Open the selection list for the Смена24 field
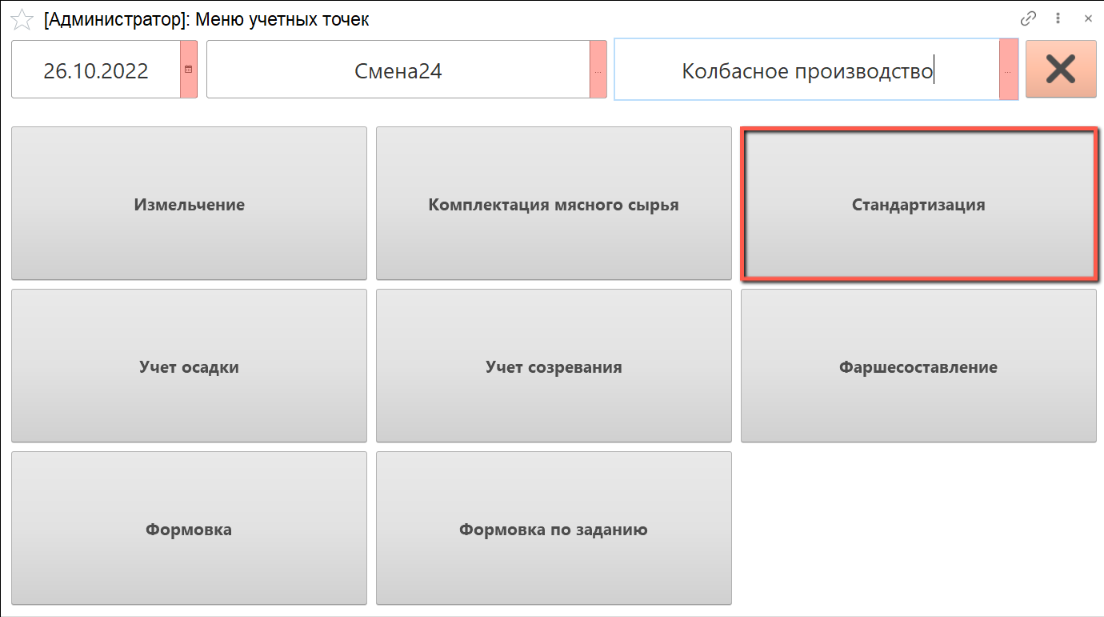This screenshot has height=617, width=1104. click(598, 70)
